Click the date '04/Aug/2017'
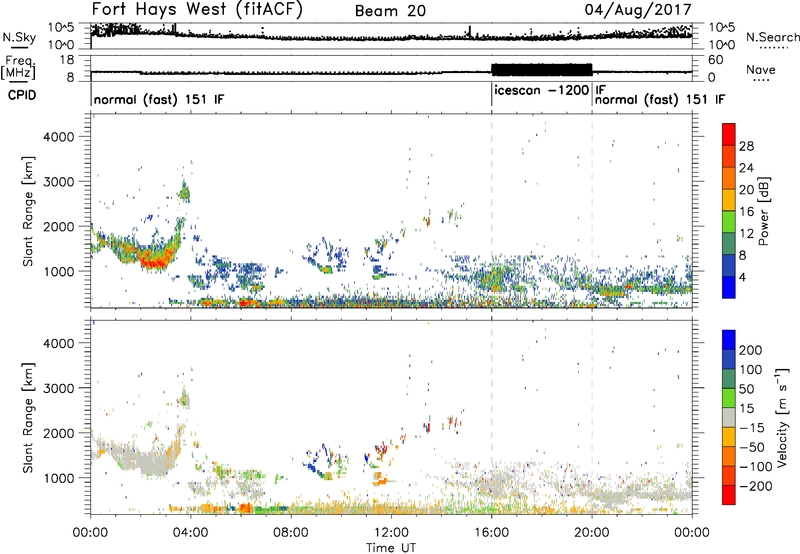 click(x=638, y=10)
